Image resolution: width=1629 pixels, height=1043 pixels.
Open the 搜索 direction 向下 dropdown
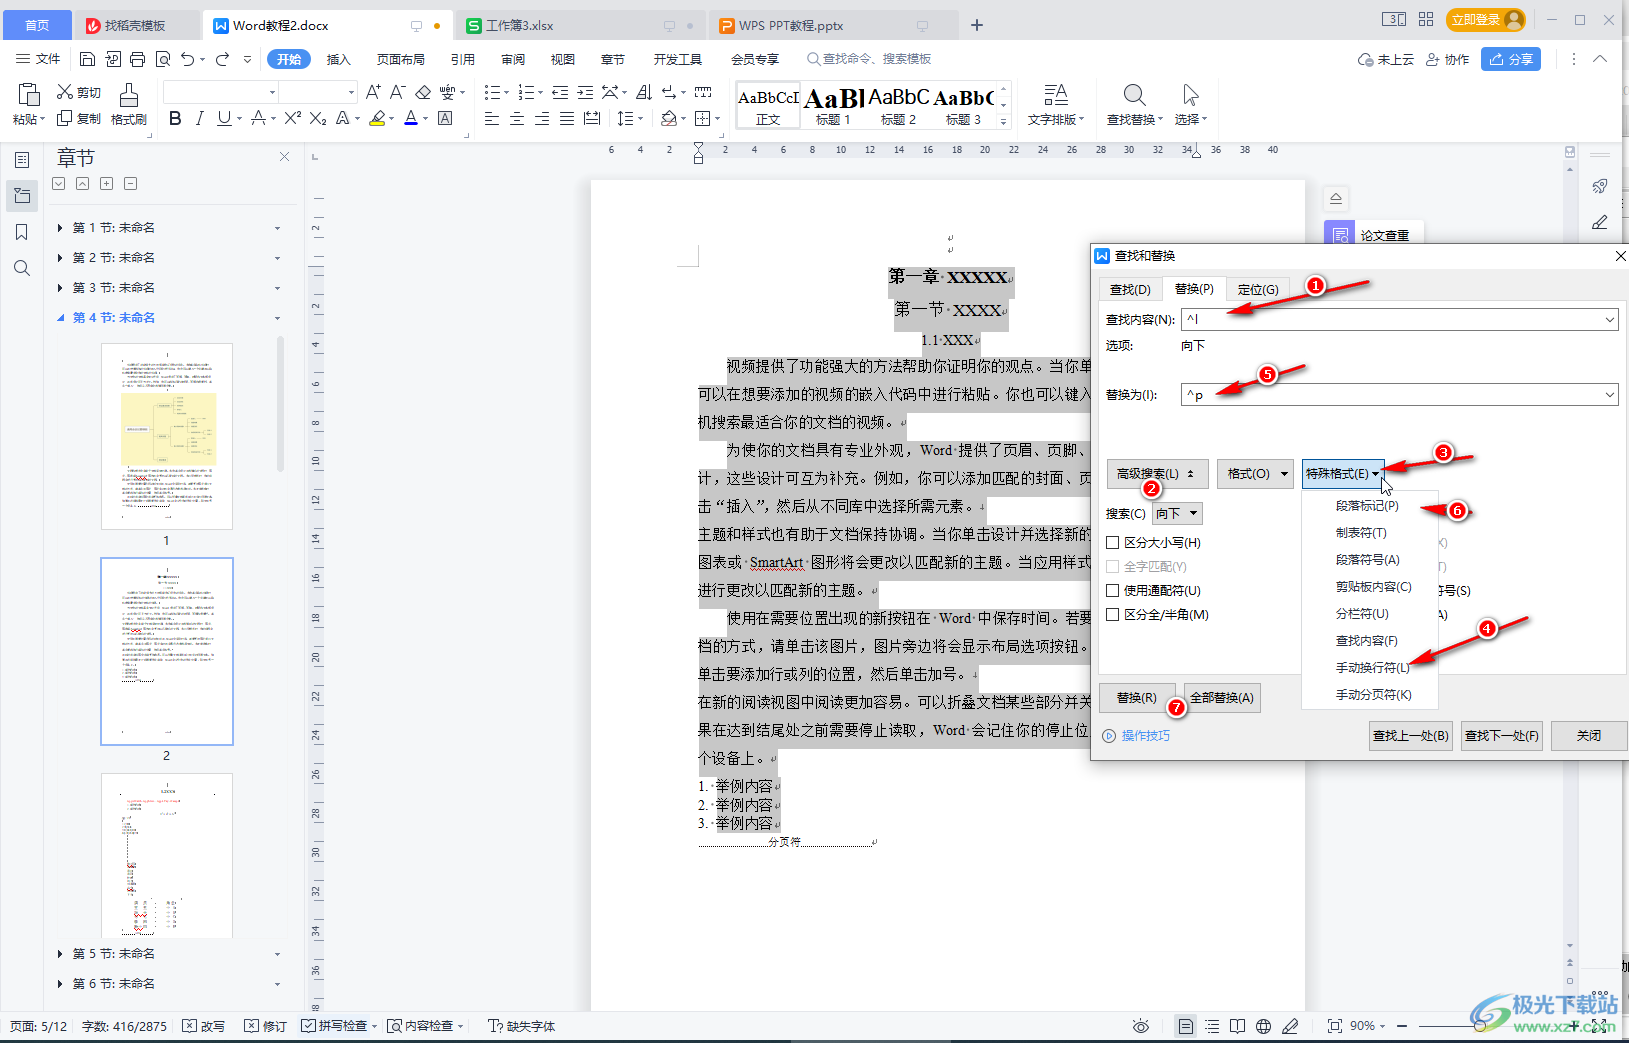coord(1177,513)
